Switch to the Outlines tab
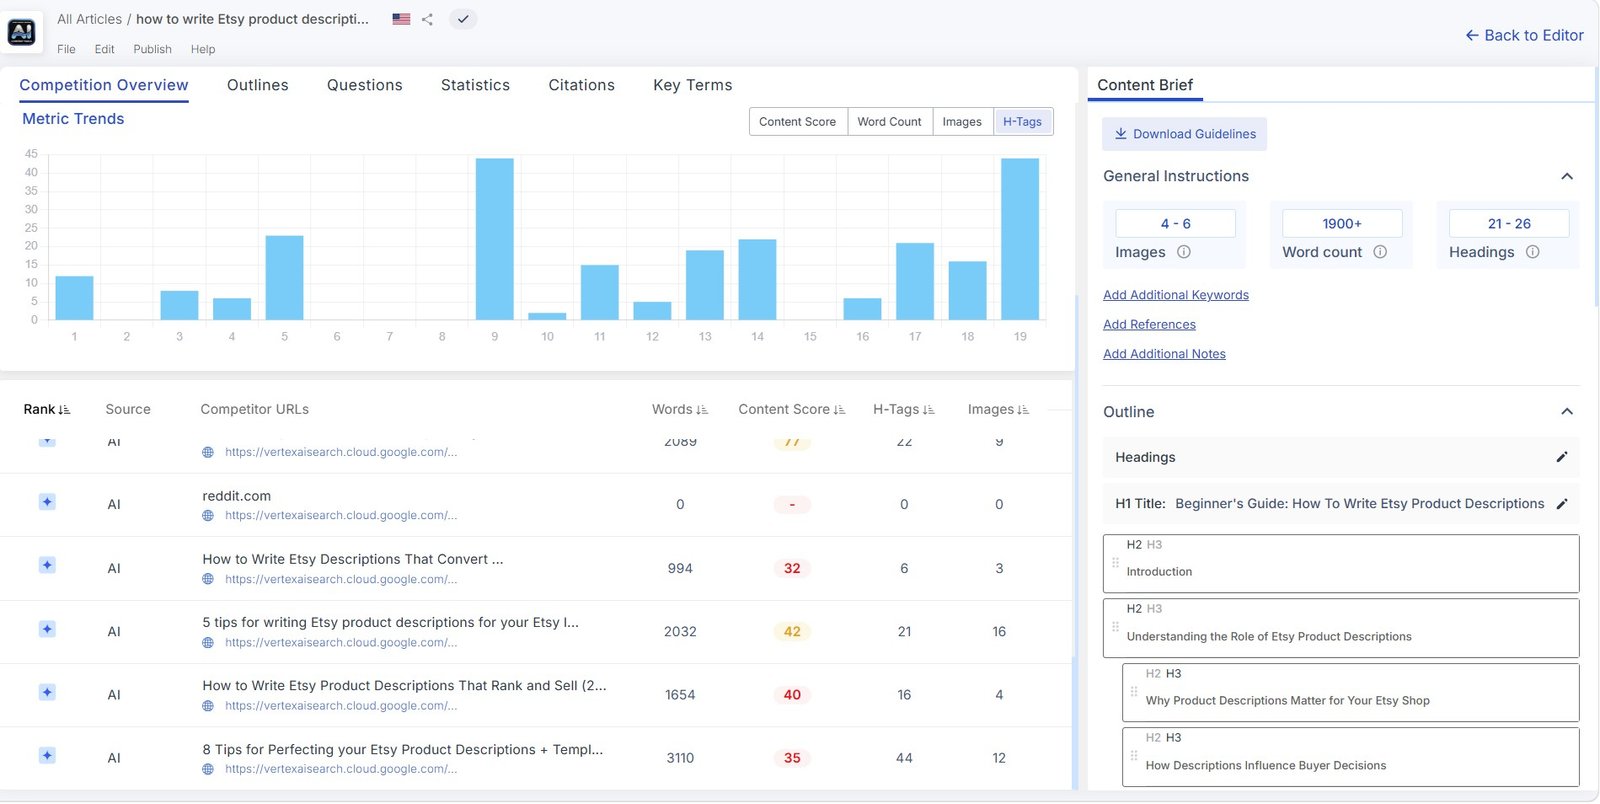This screenshot has width=1600, height=804. point(258,85)
